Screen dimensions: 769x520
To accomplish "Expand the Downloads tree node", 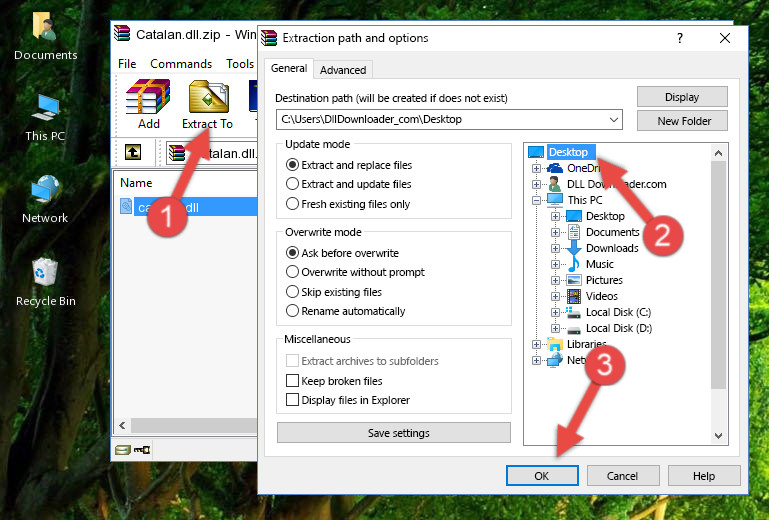I will [x=555, y=248].
